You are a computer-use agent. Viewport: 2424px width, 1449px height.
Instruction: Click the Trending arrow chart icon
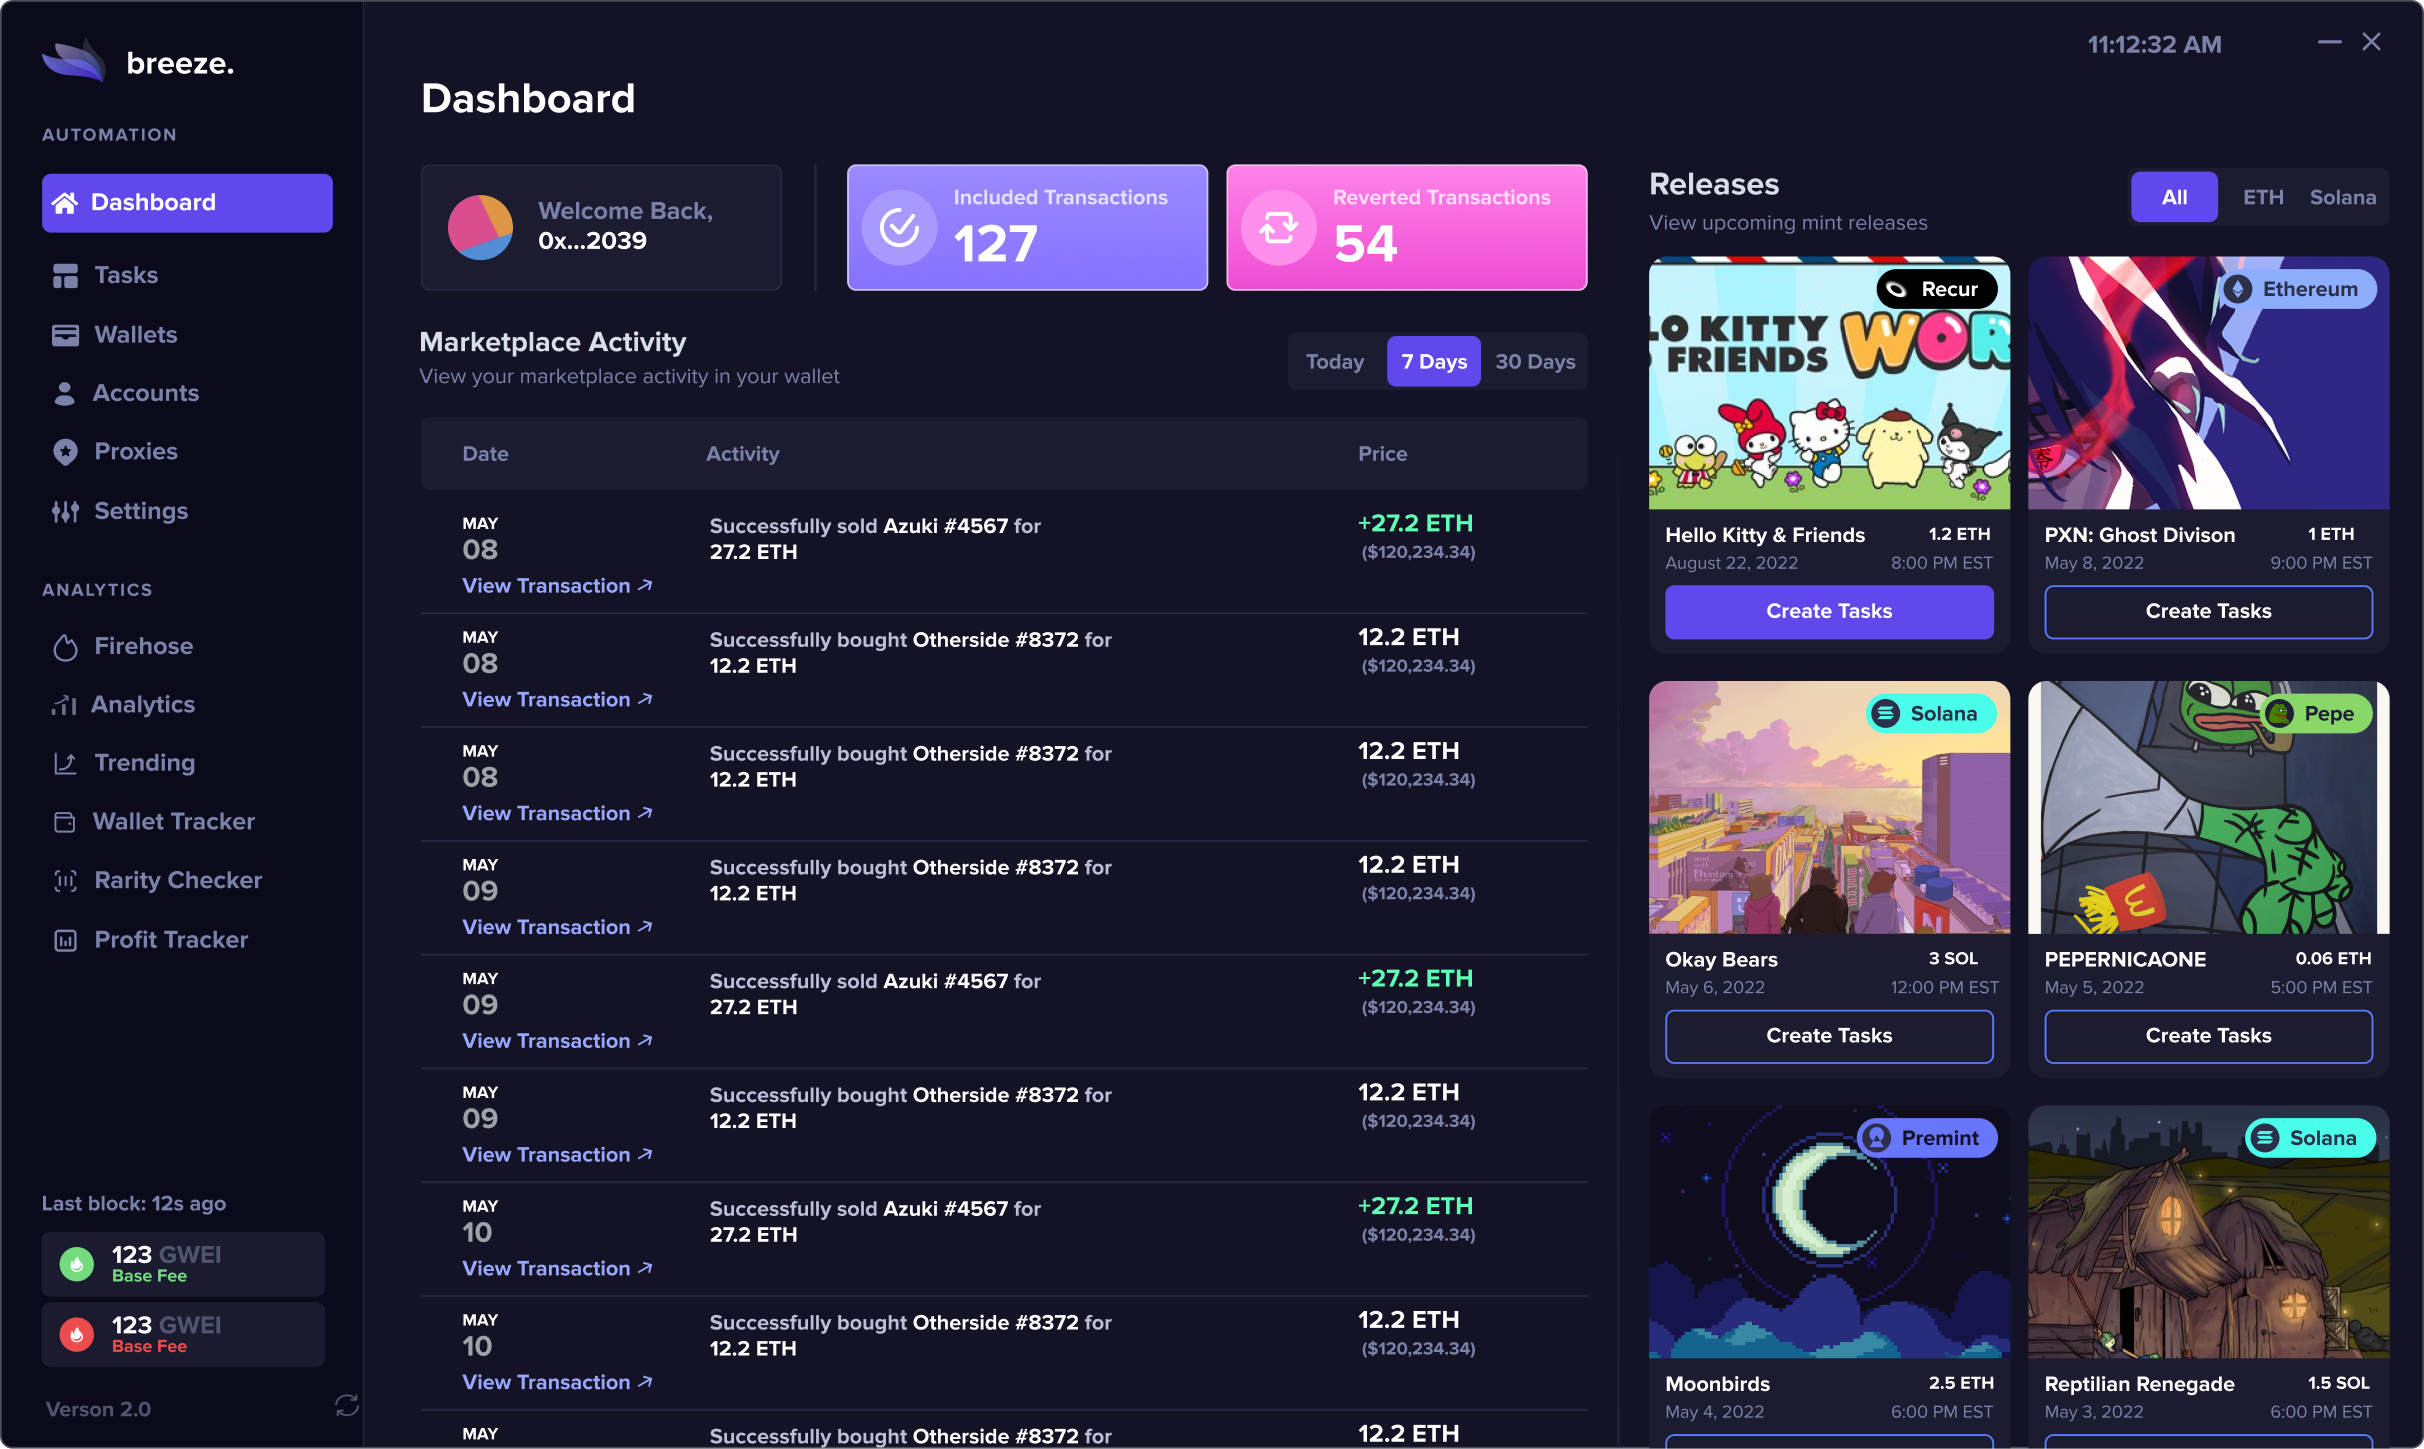65,764
